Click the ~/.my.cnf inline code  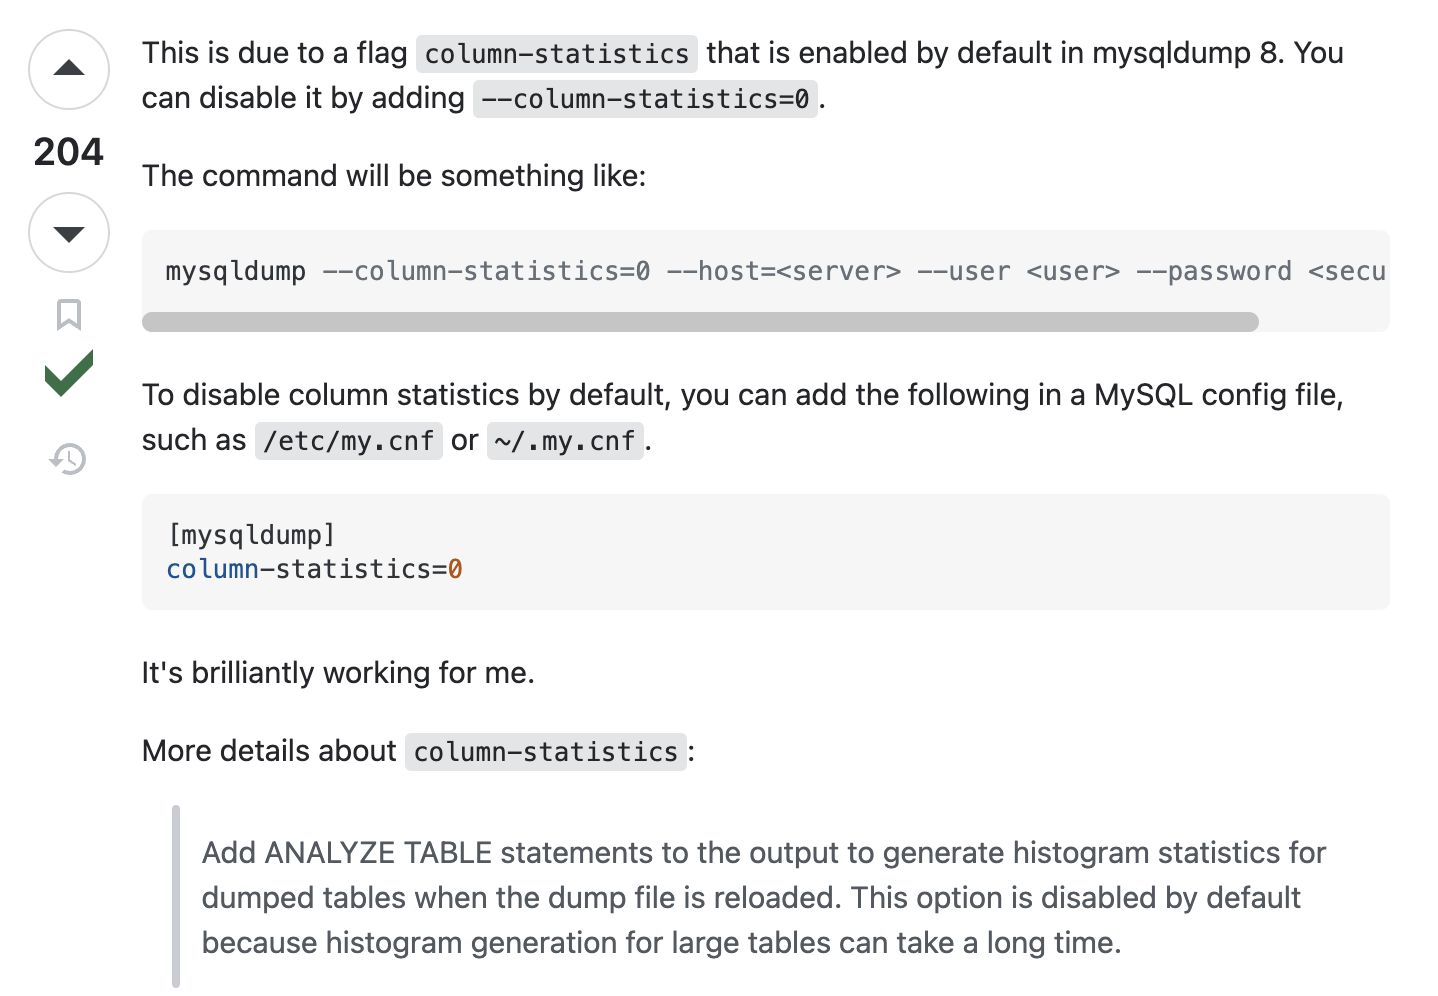click(x=565, y=441)
